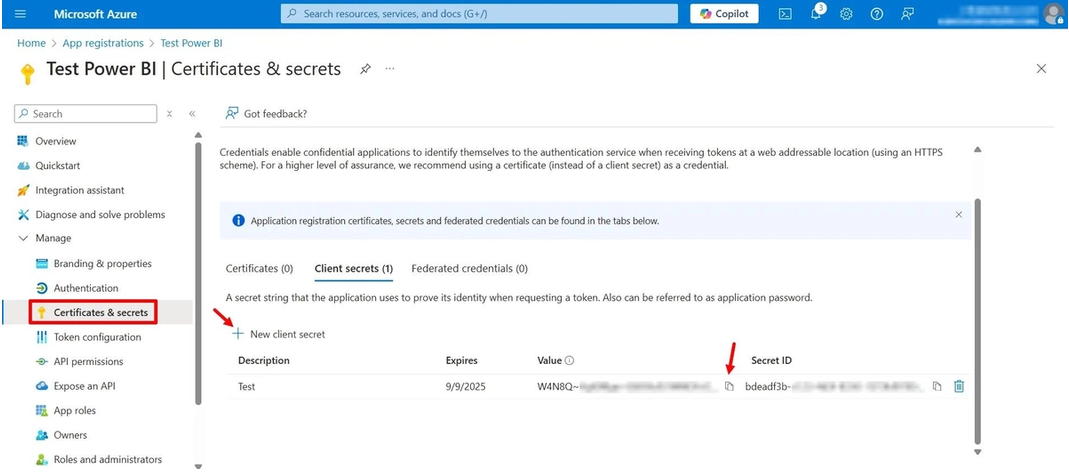Open the help question mark icon

[x=877, y=14]
